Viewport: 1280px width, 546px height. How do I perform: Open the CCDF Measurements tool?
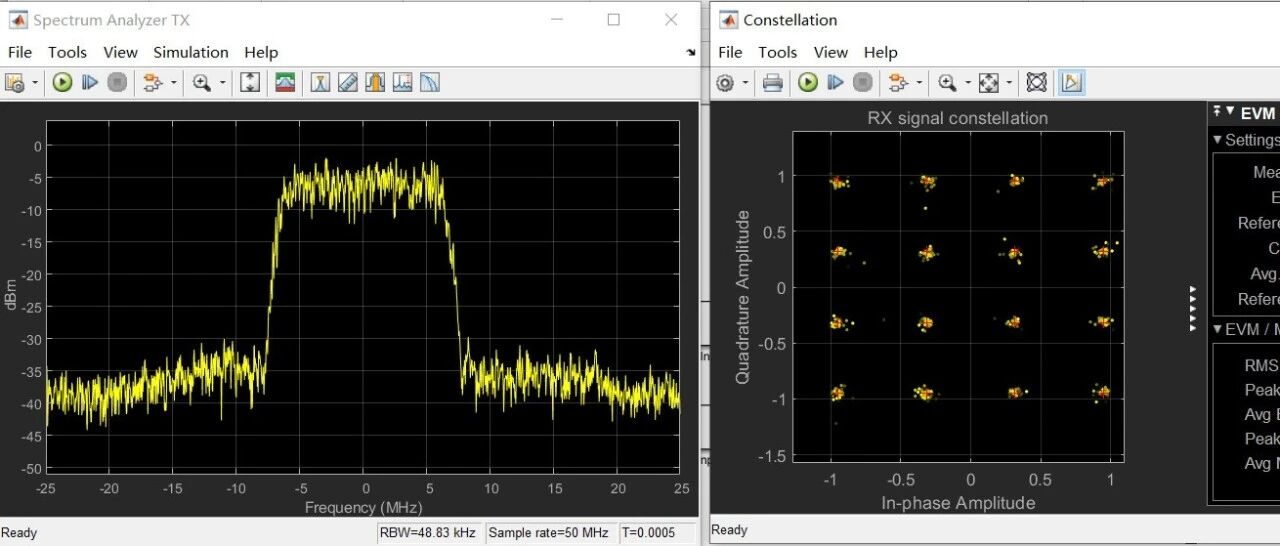point(430,83)
